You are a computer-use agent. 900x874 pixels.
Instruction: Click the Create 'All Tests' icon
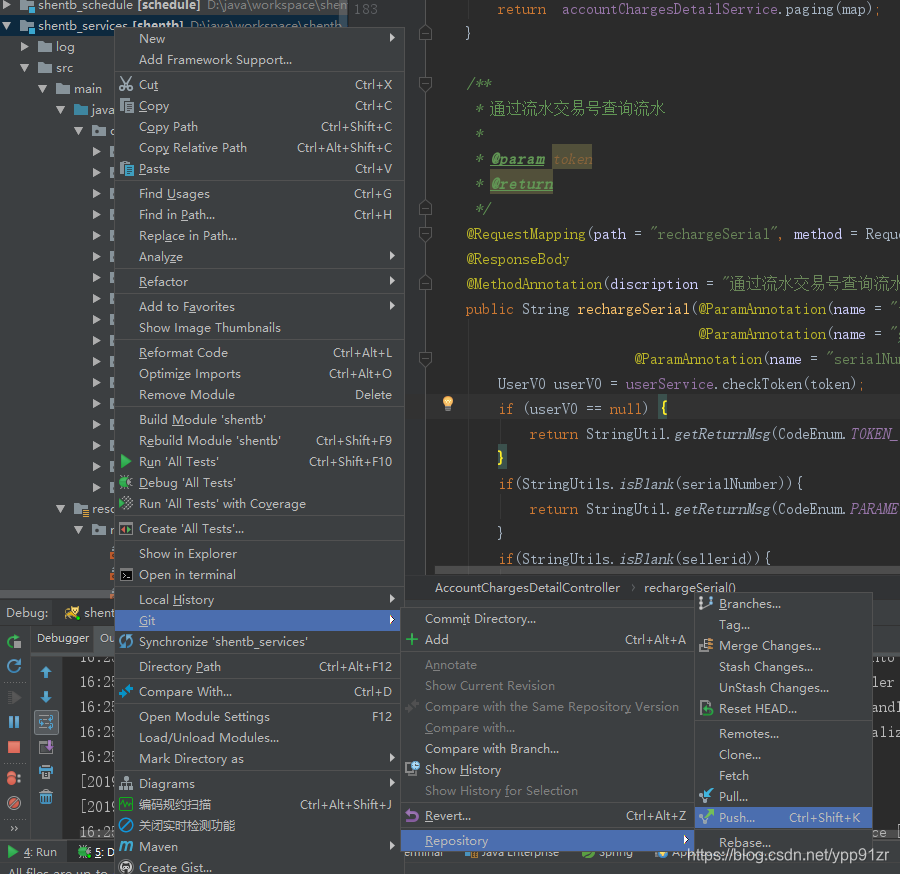pyautogui.click(x=126, y=529)
